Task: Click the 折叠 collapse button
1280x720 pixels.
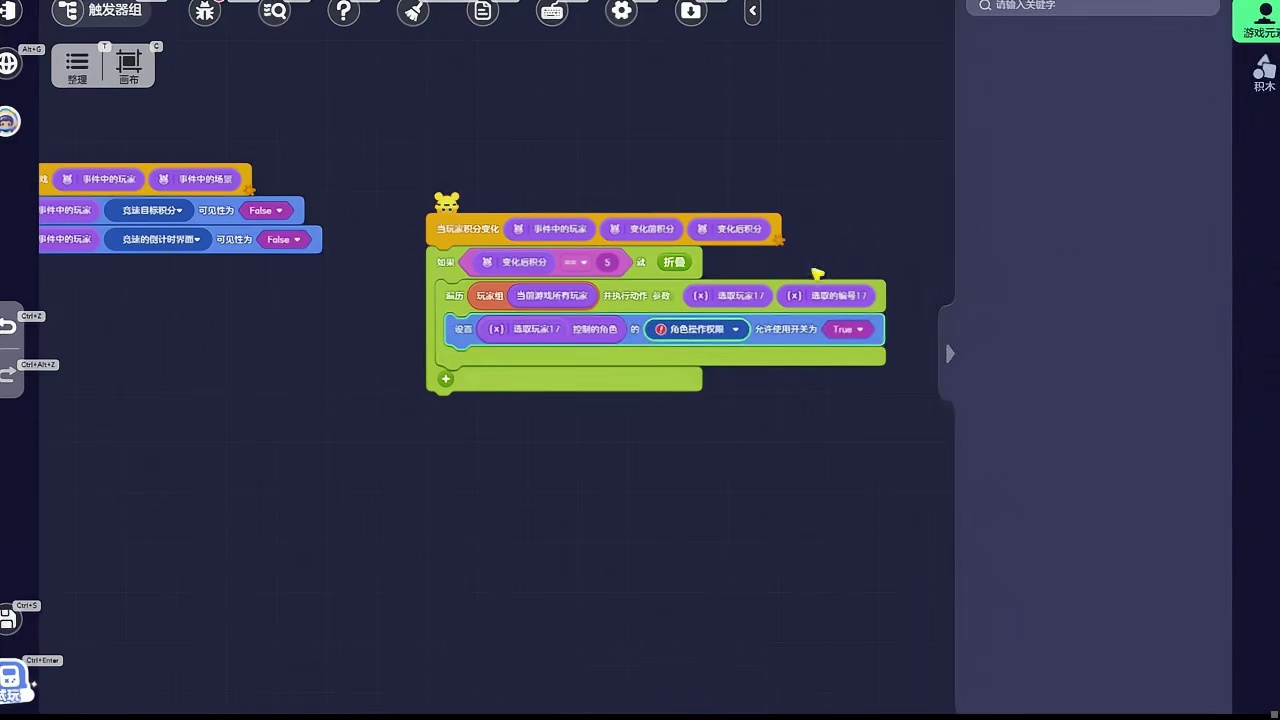Action: 674,262
